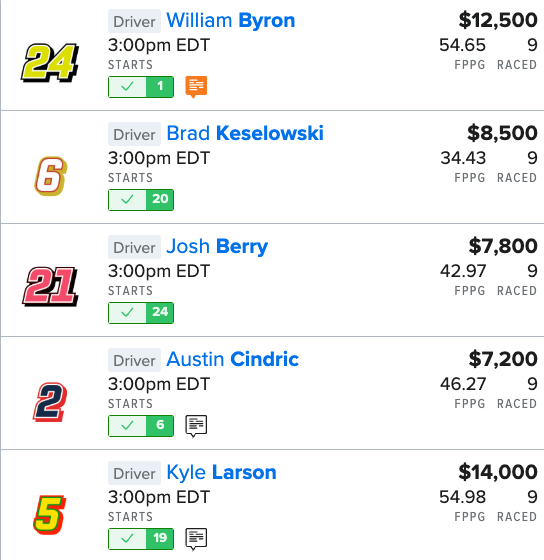The height and width of the screenshot is (560, 544).
Task: Toggle Brad Keselowski's green check badge showing 20
Action: 141,200
